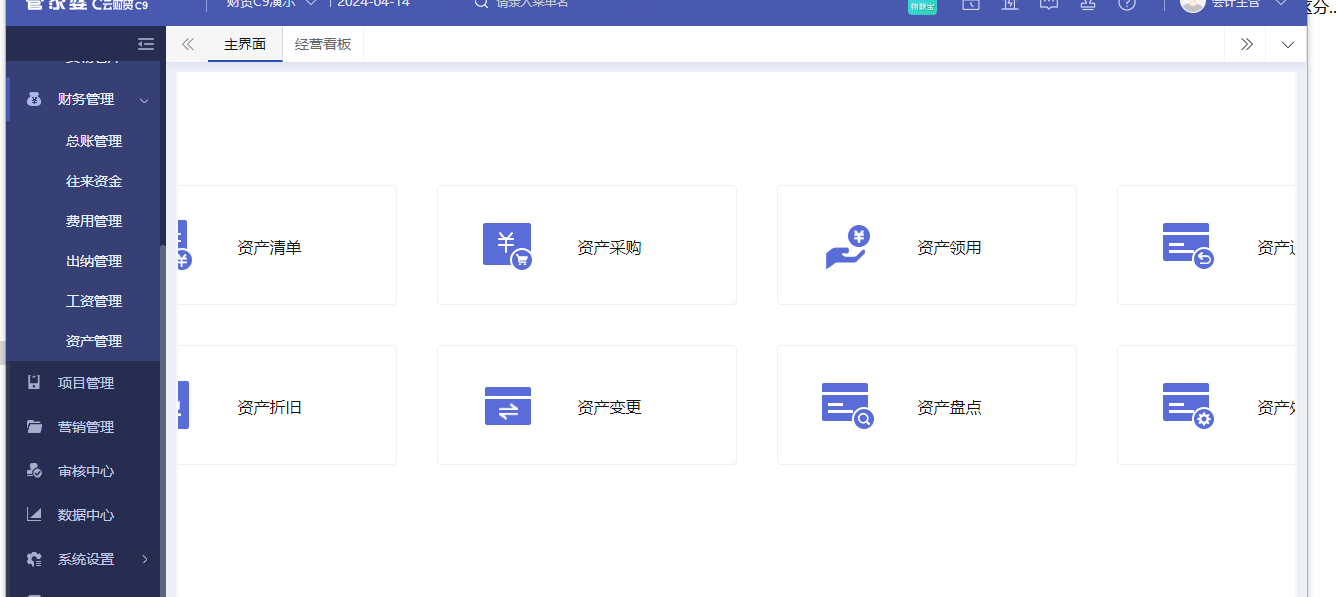The height and width of the screenshot is (597, 1336).
Task: Open 总账管理 in the sidebar
Action: click(94, 141)
